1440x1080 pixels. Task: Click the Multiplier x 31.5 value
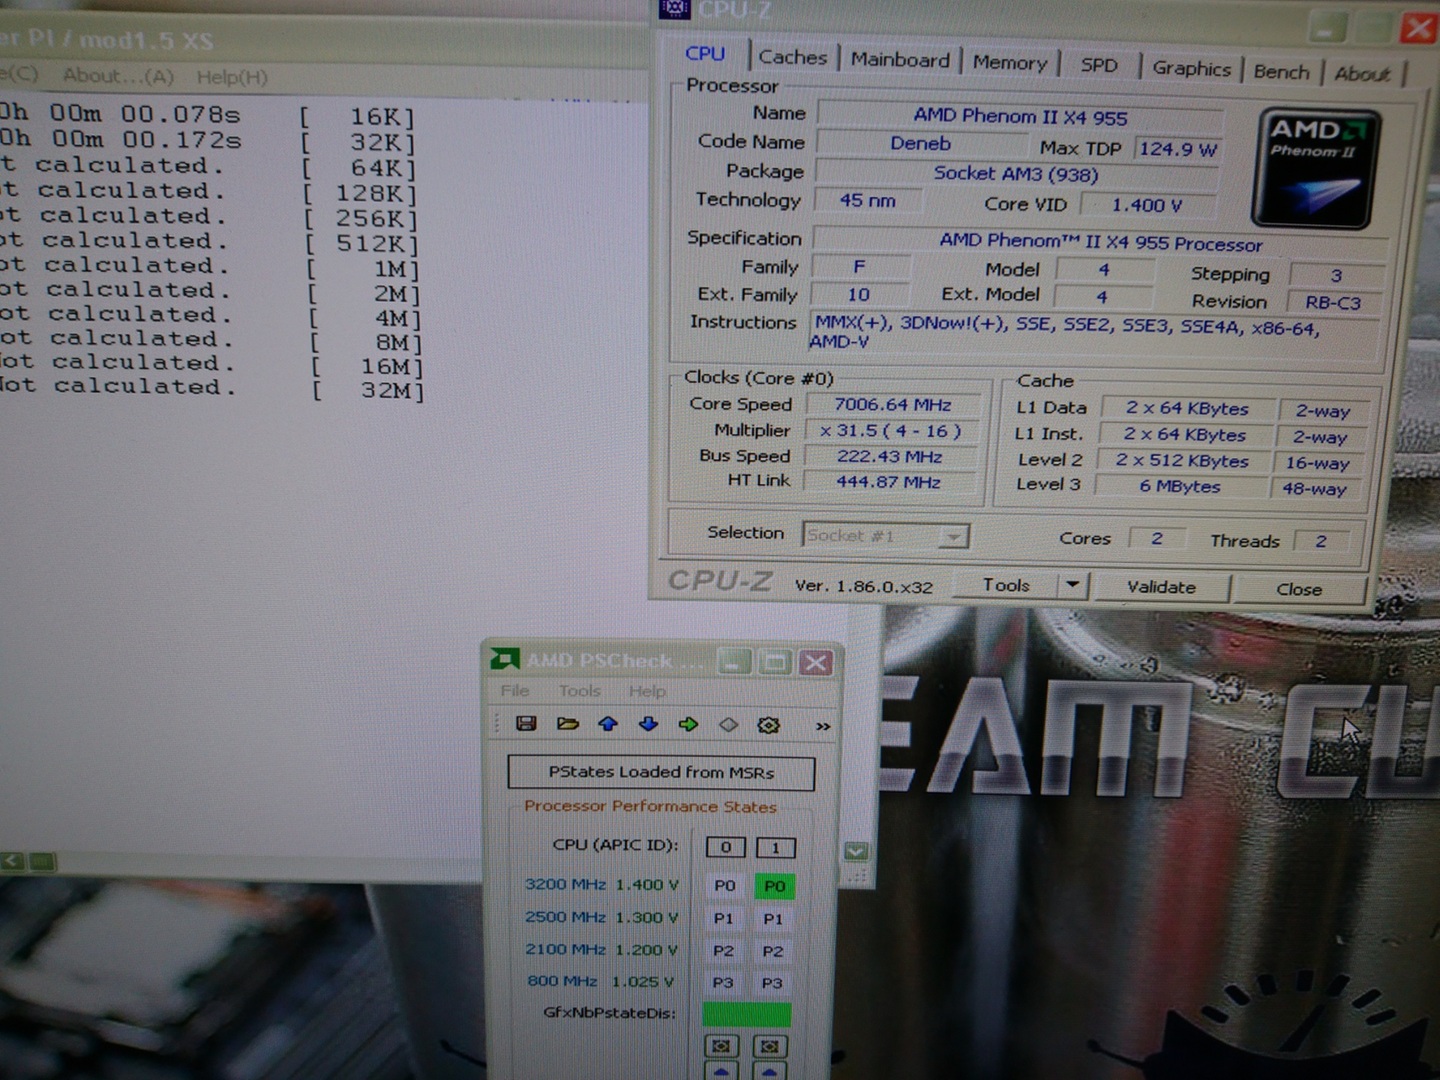pos(891,431)
